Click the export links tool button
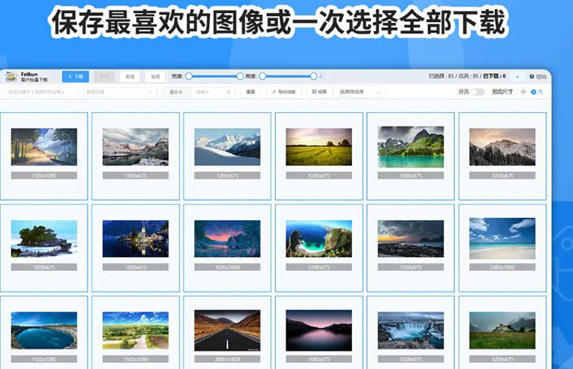The image size is (573, 369). (284, 92)
